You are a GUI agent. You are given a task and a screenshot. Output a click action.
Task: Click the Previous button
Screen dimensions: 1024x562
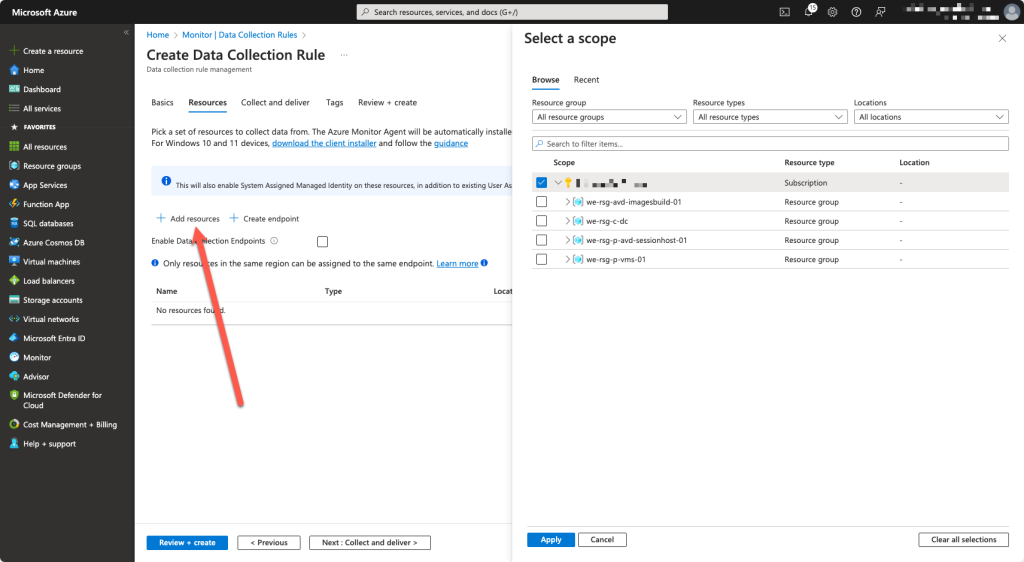coord(269,542)
